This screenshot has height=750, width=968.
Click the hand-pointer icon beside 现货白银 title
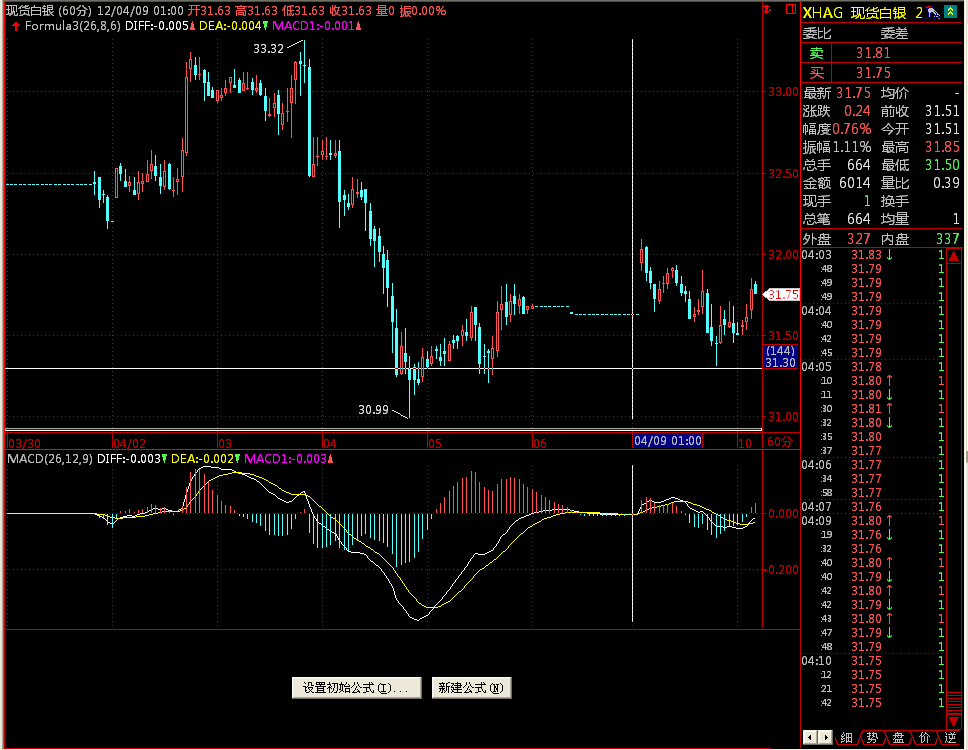point(933,12)
